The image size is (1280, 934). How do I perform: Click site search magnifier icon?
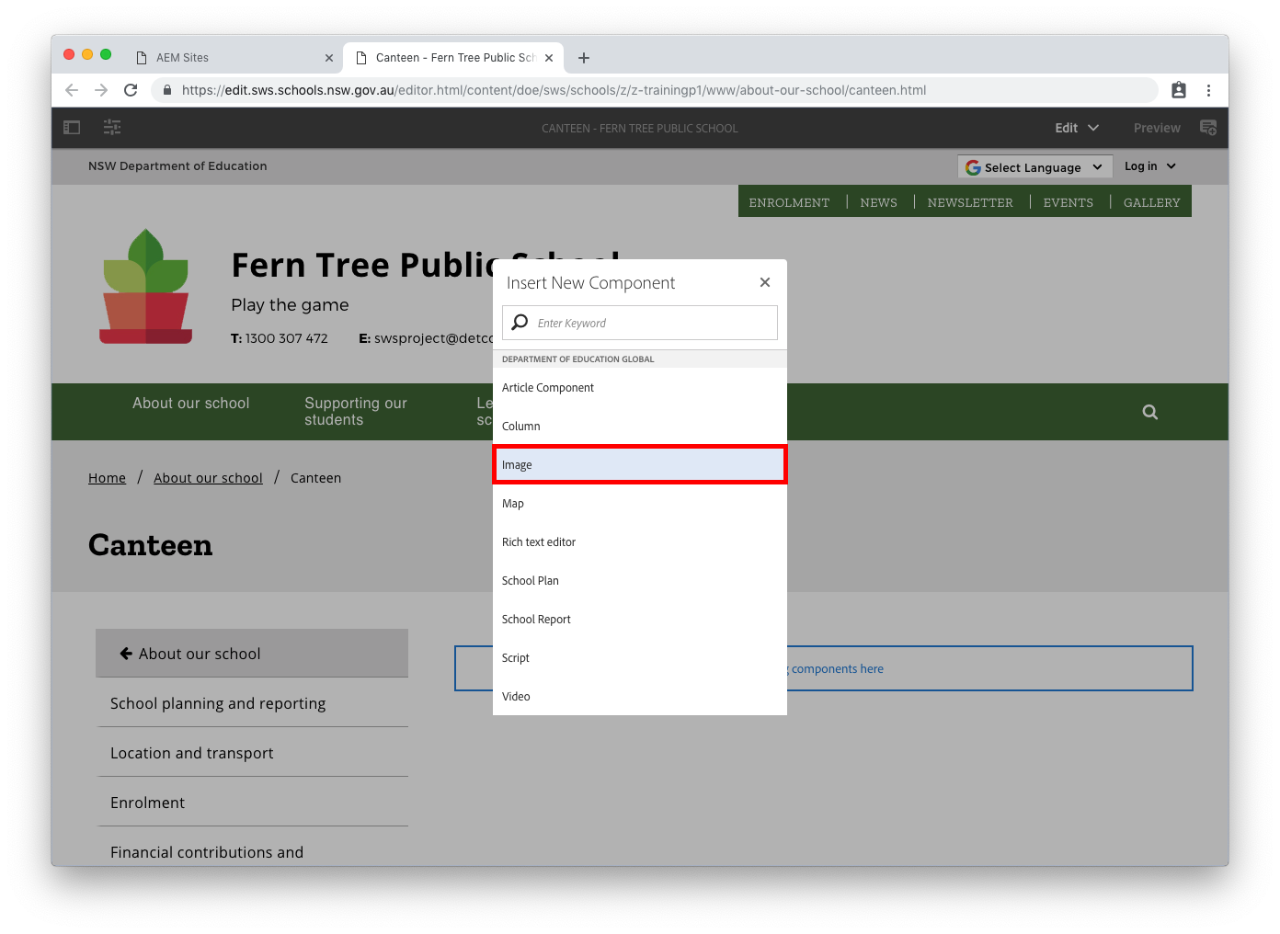click(1150, 412)
